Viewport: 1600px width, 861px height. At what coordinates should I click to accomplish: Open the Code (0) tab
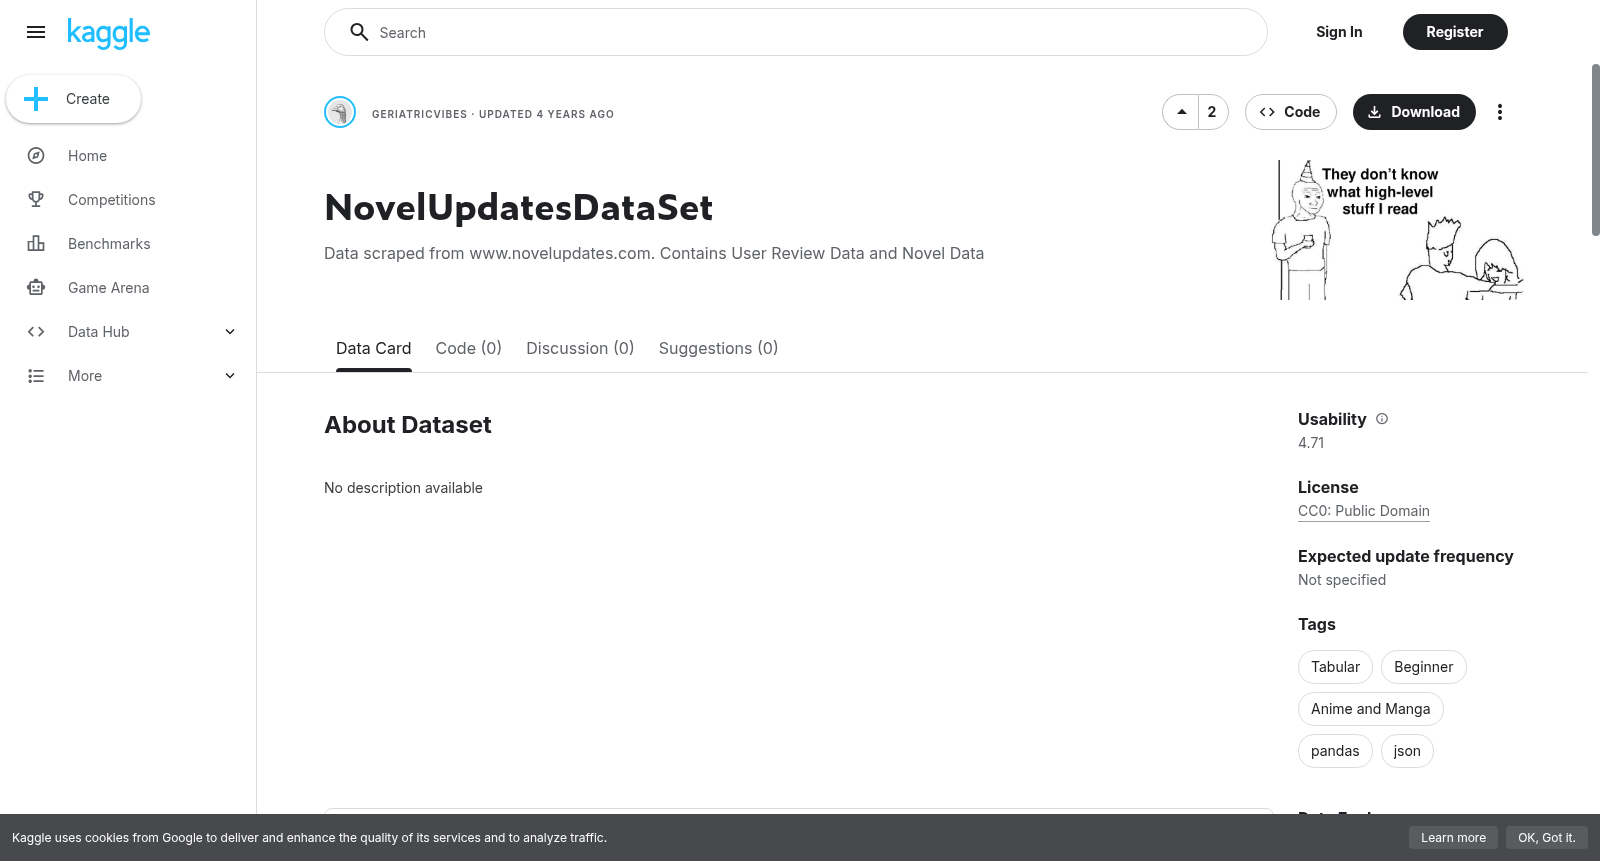(x=469, y=348)
